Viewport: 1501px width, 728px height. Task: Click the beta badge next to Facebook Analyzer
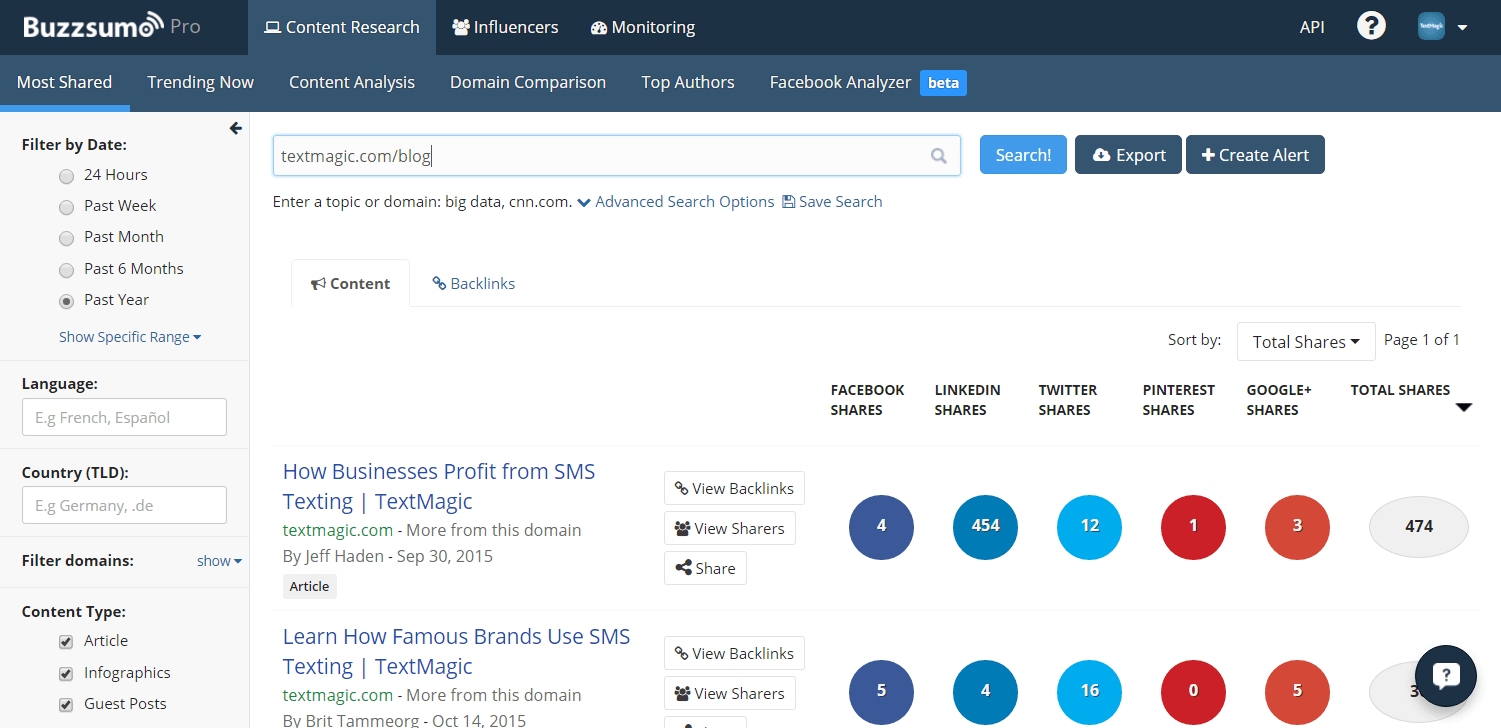click(x=943, y=83)
